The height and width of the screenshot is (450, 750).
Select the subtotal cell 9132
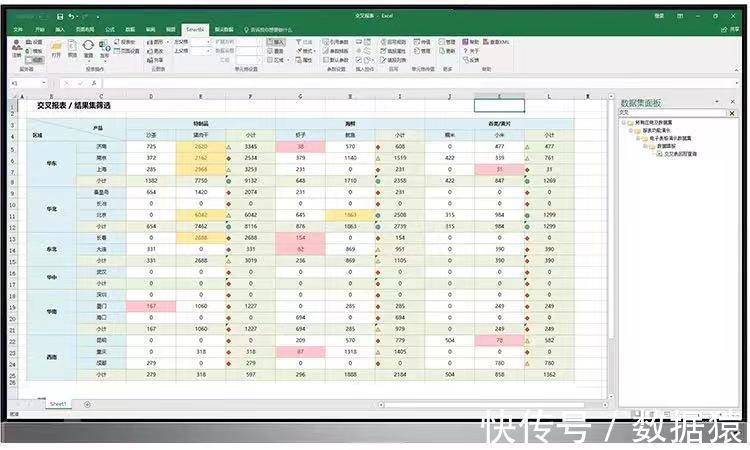point(251,181)
